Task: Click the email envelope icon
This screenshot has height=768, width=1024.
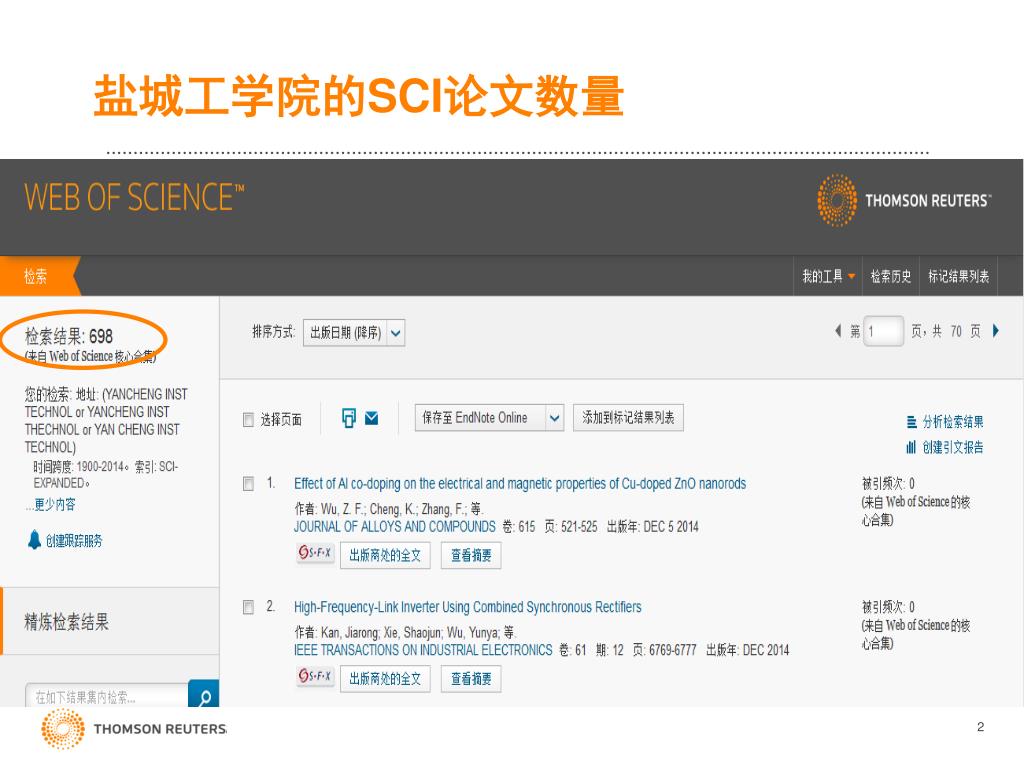Action: pyautogui.click(x=372, y=418)
